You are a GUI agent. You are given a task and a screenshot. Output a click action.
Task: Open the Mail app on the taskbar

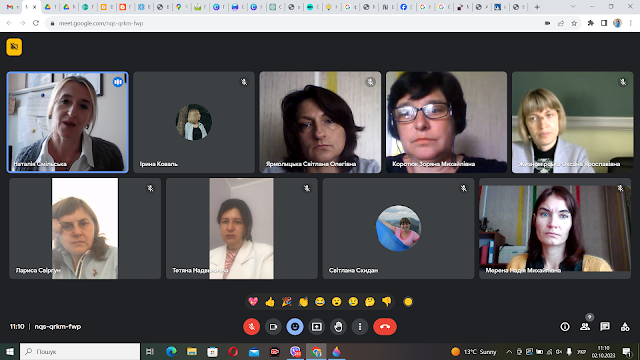pos(254,351)
